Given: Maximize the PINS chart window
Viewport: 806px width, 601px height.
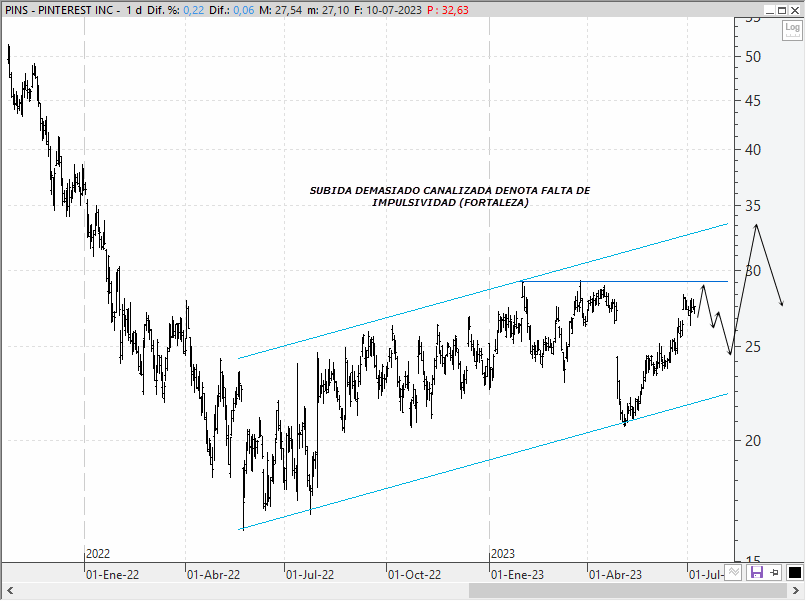Looking at the screenshot, I should [782, 10].
